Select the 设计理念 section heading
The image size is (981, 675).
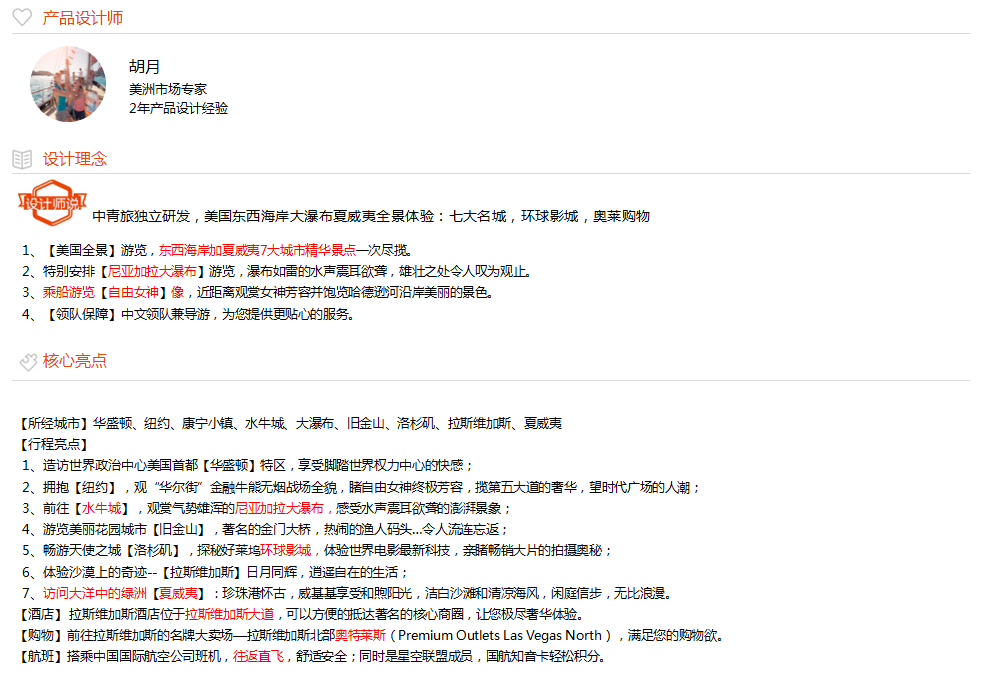[x=75, y=159]
